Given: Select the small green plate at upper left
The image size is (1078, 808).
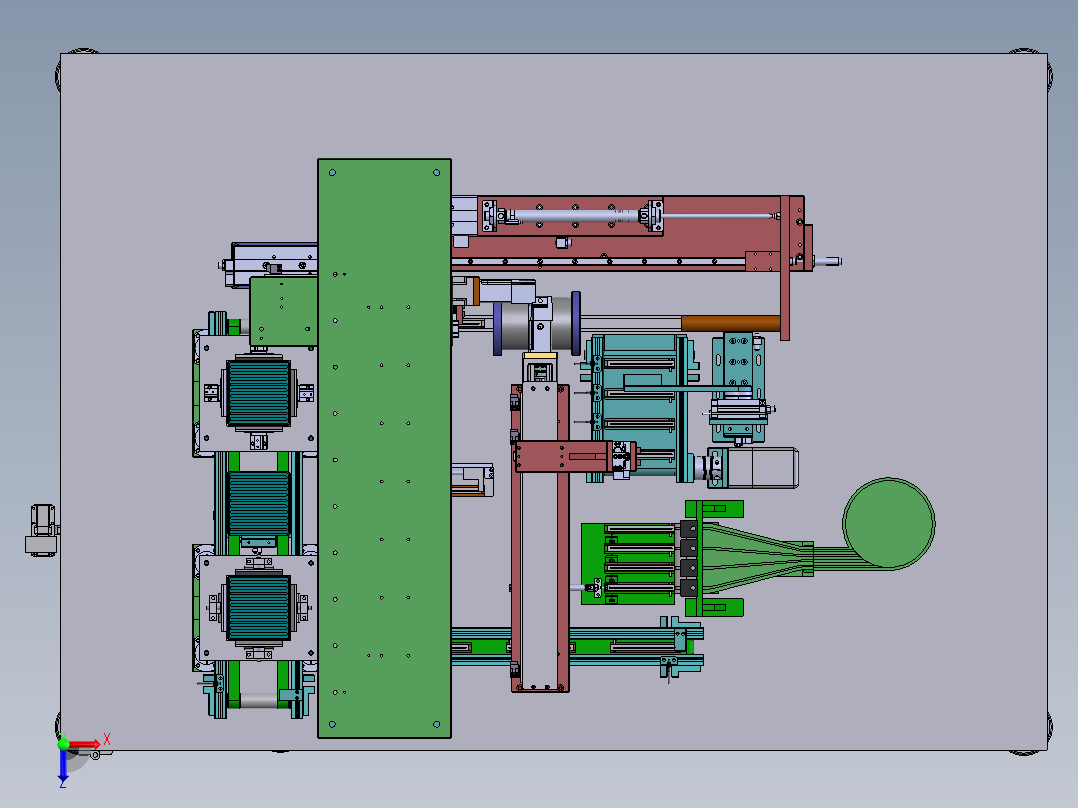Looking at the screenshot, I should click(x=283, y=312).
